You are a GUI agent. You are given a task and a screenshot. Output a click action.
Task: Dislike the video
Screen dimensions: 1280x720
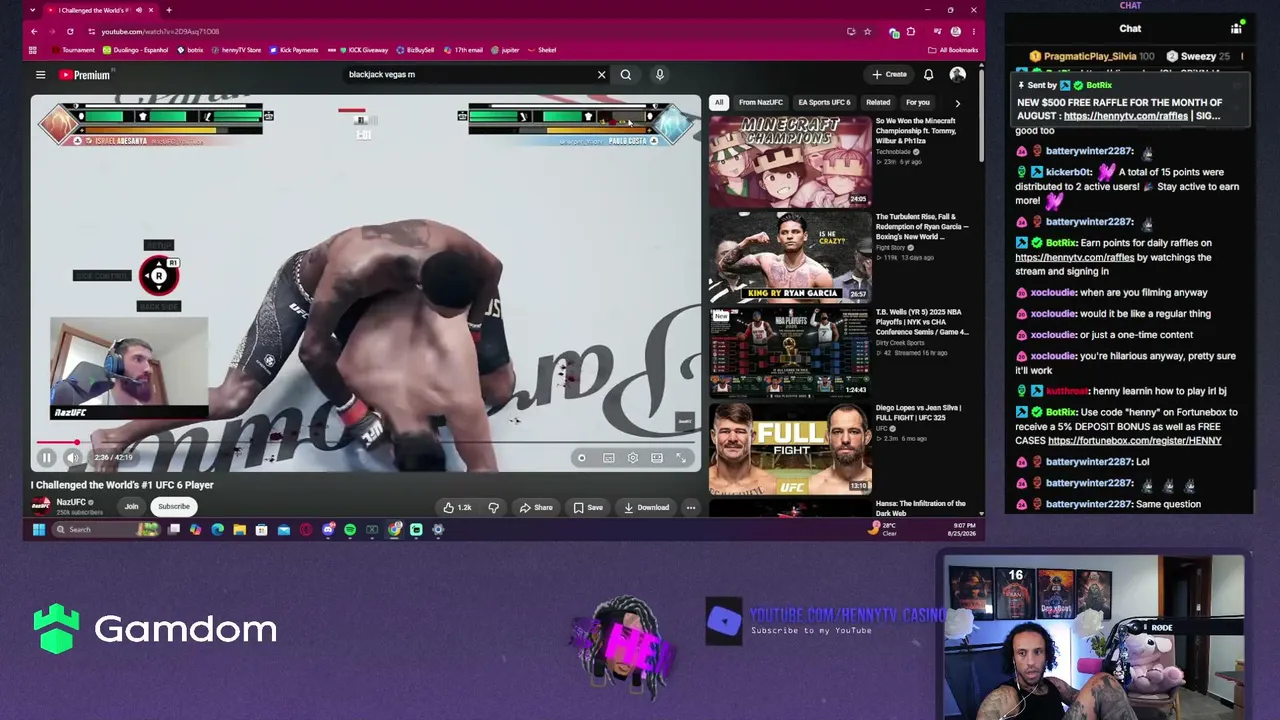(493, 507)
